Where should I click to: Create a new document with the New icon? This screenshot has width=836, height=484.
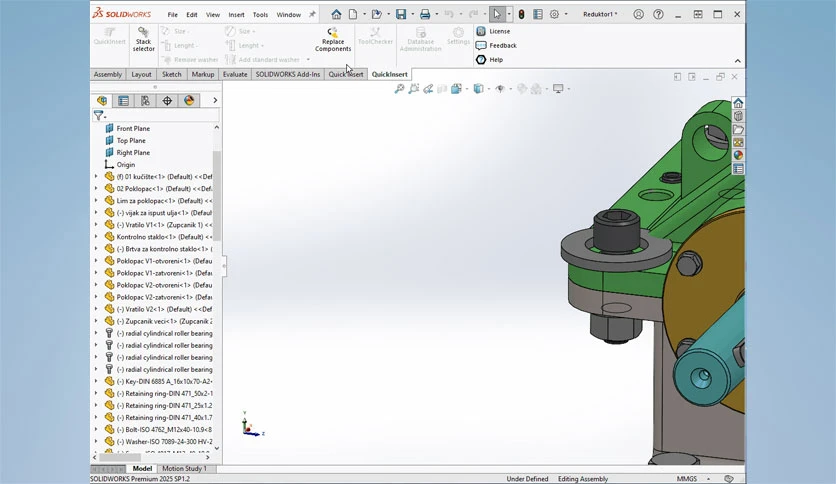point(353,14)
